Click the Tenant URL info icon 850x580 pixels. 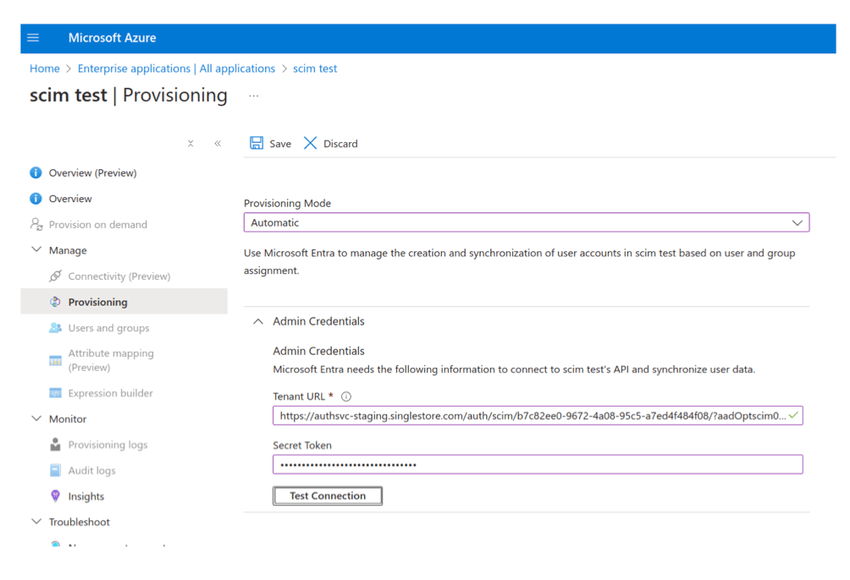[x=346, y=397]
